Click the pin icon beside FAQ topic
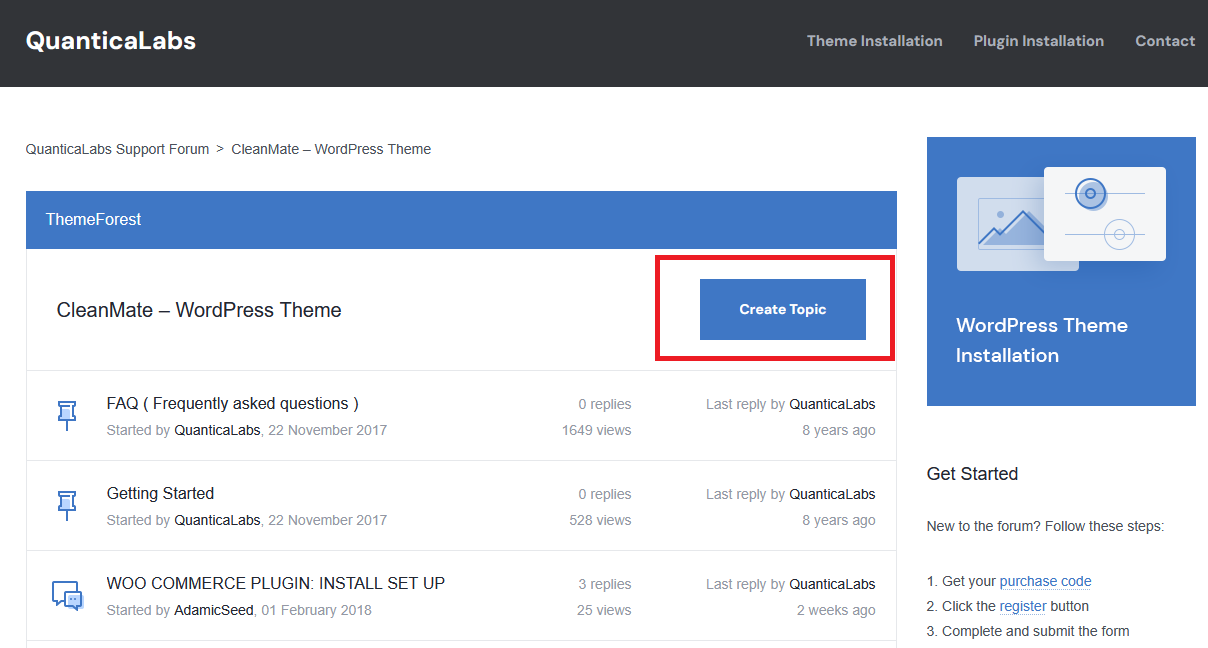Screen dimensions: 1208x648 [x=67, y=415]
